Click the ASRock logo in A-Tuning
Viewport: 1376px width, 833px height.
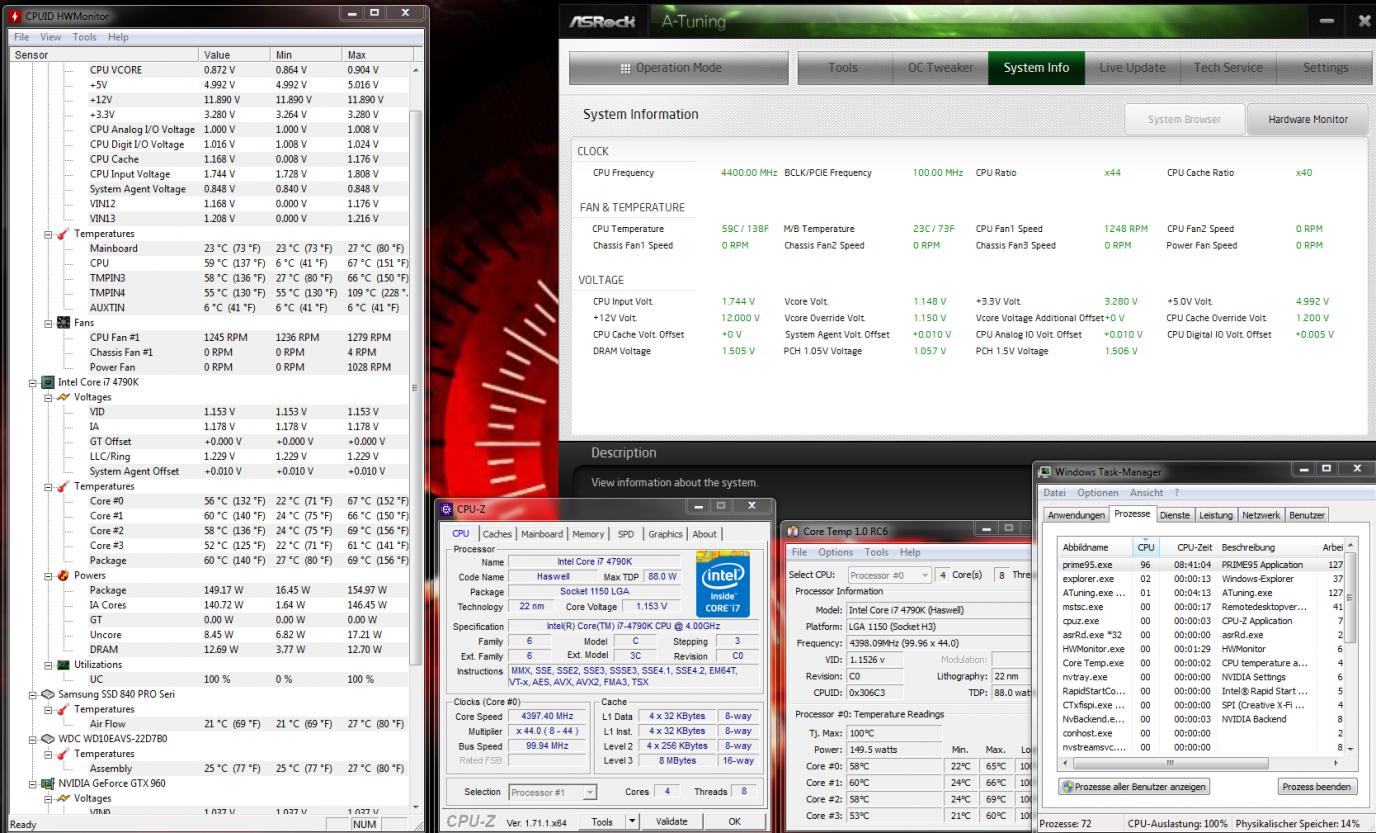tap(601, 21)
